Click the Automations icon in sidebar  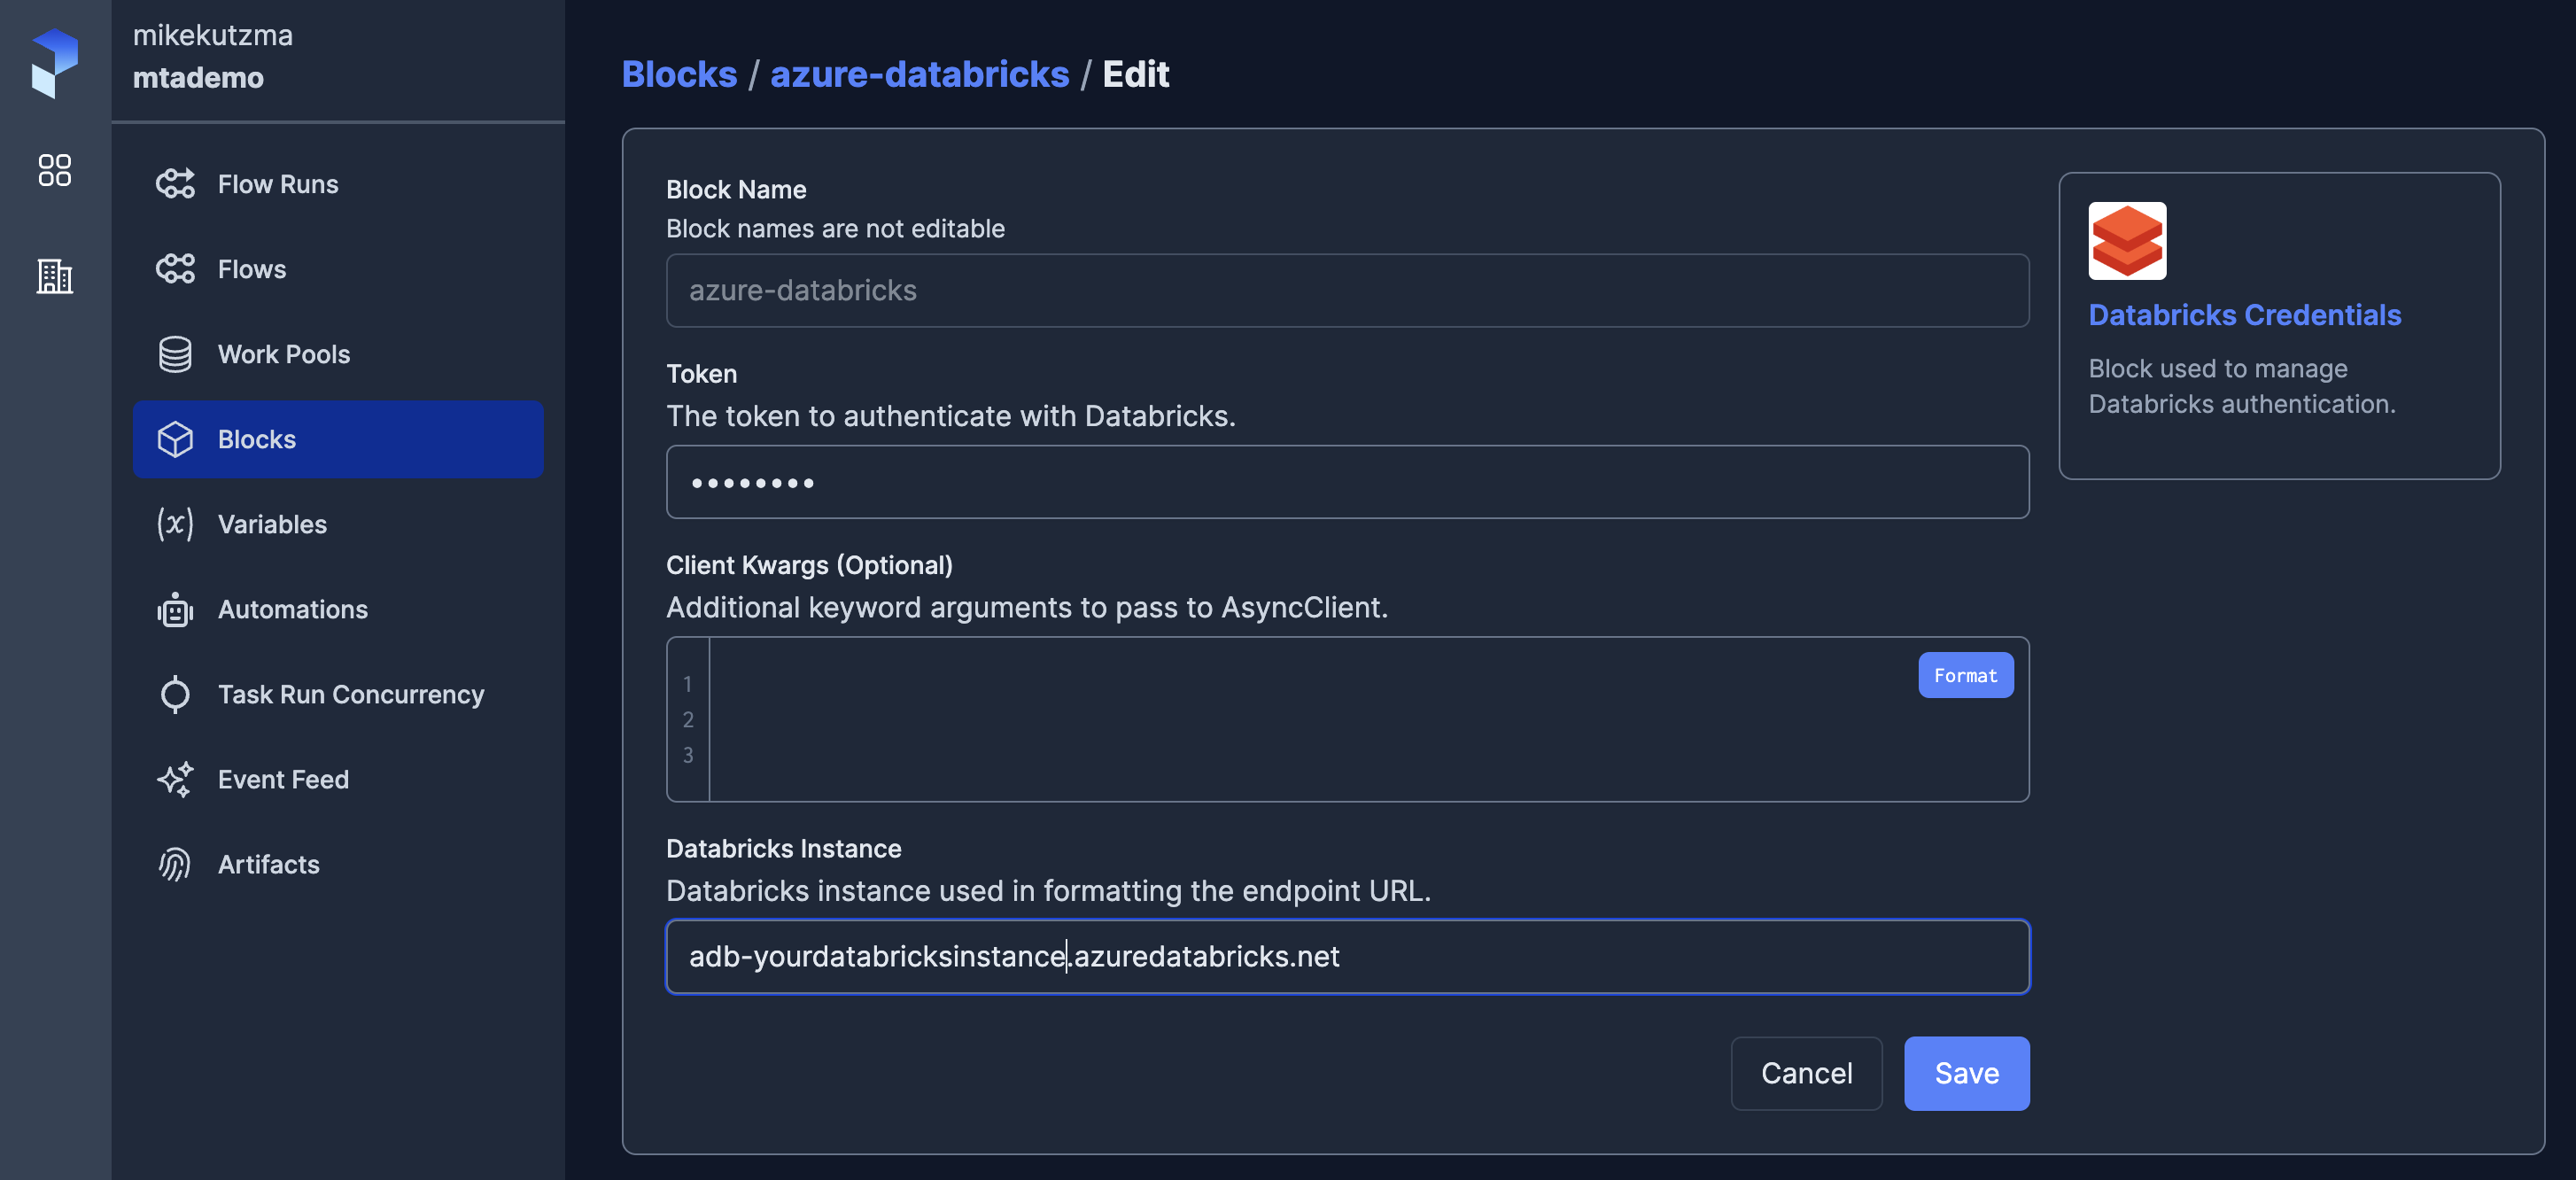175,609
